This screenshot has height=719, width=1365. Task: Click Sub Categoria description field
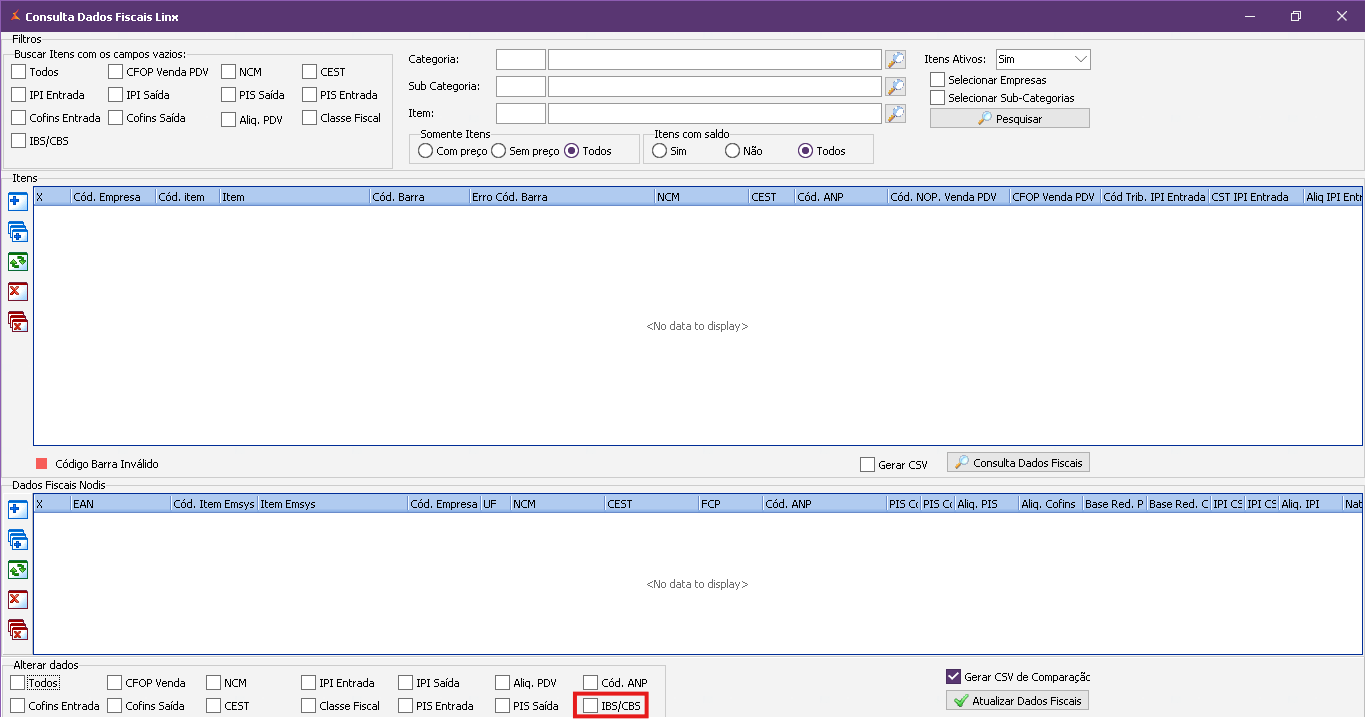pos(714,86)
